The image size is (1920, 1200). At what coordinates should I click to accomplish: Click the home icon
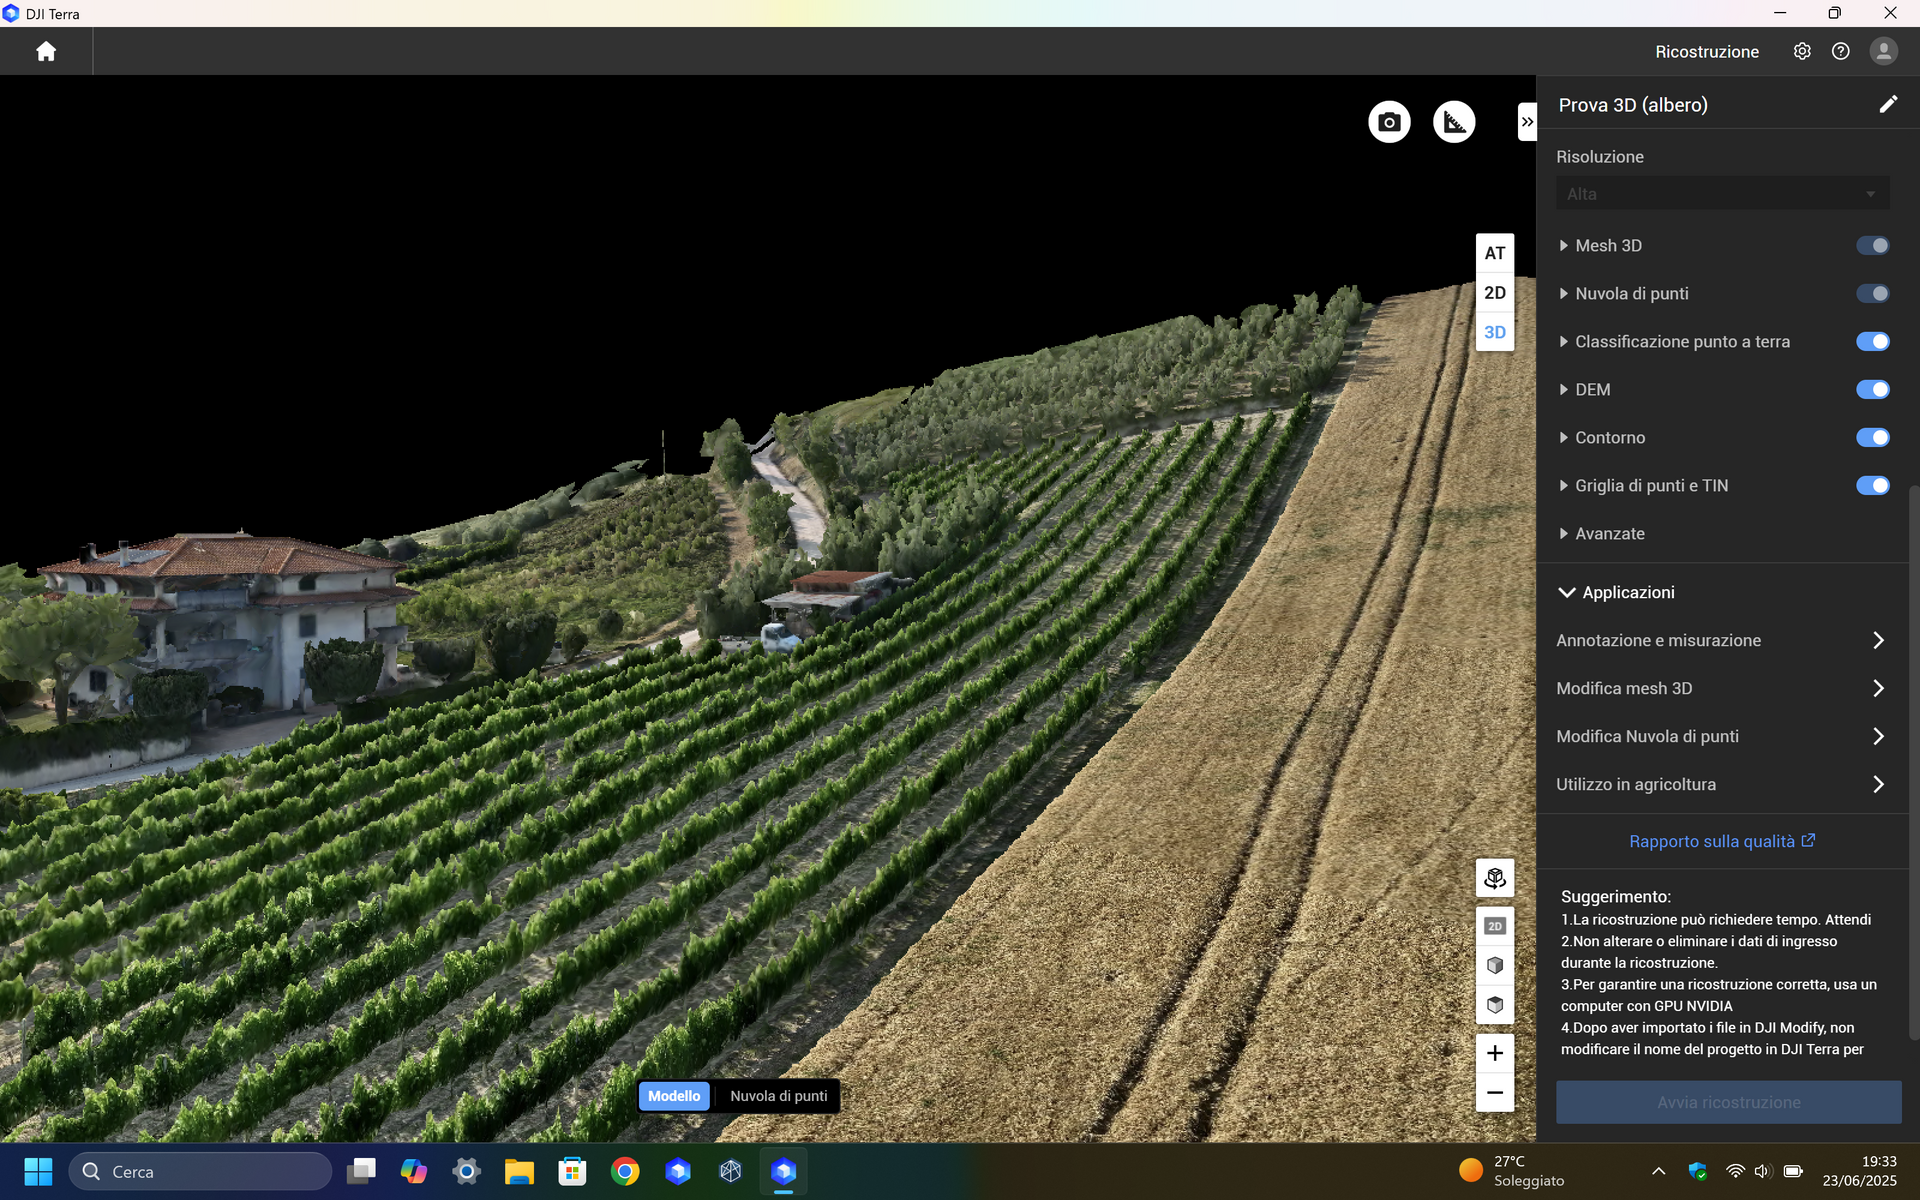[x=46, y=51]
